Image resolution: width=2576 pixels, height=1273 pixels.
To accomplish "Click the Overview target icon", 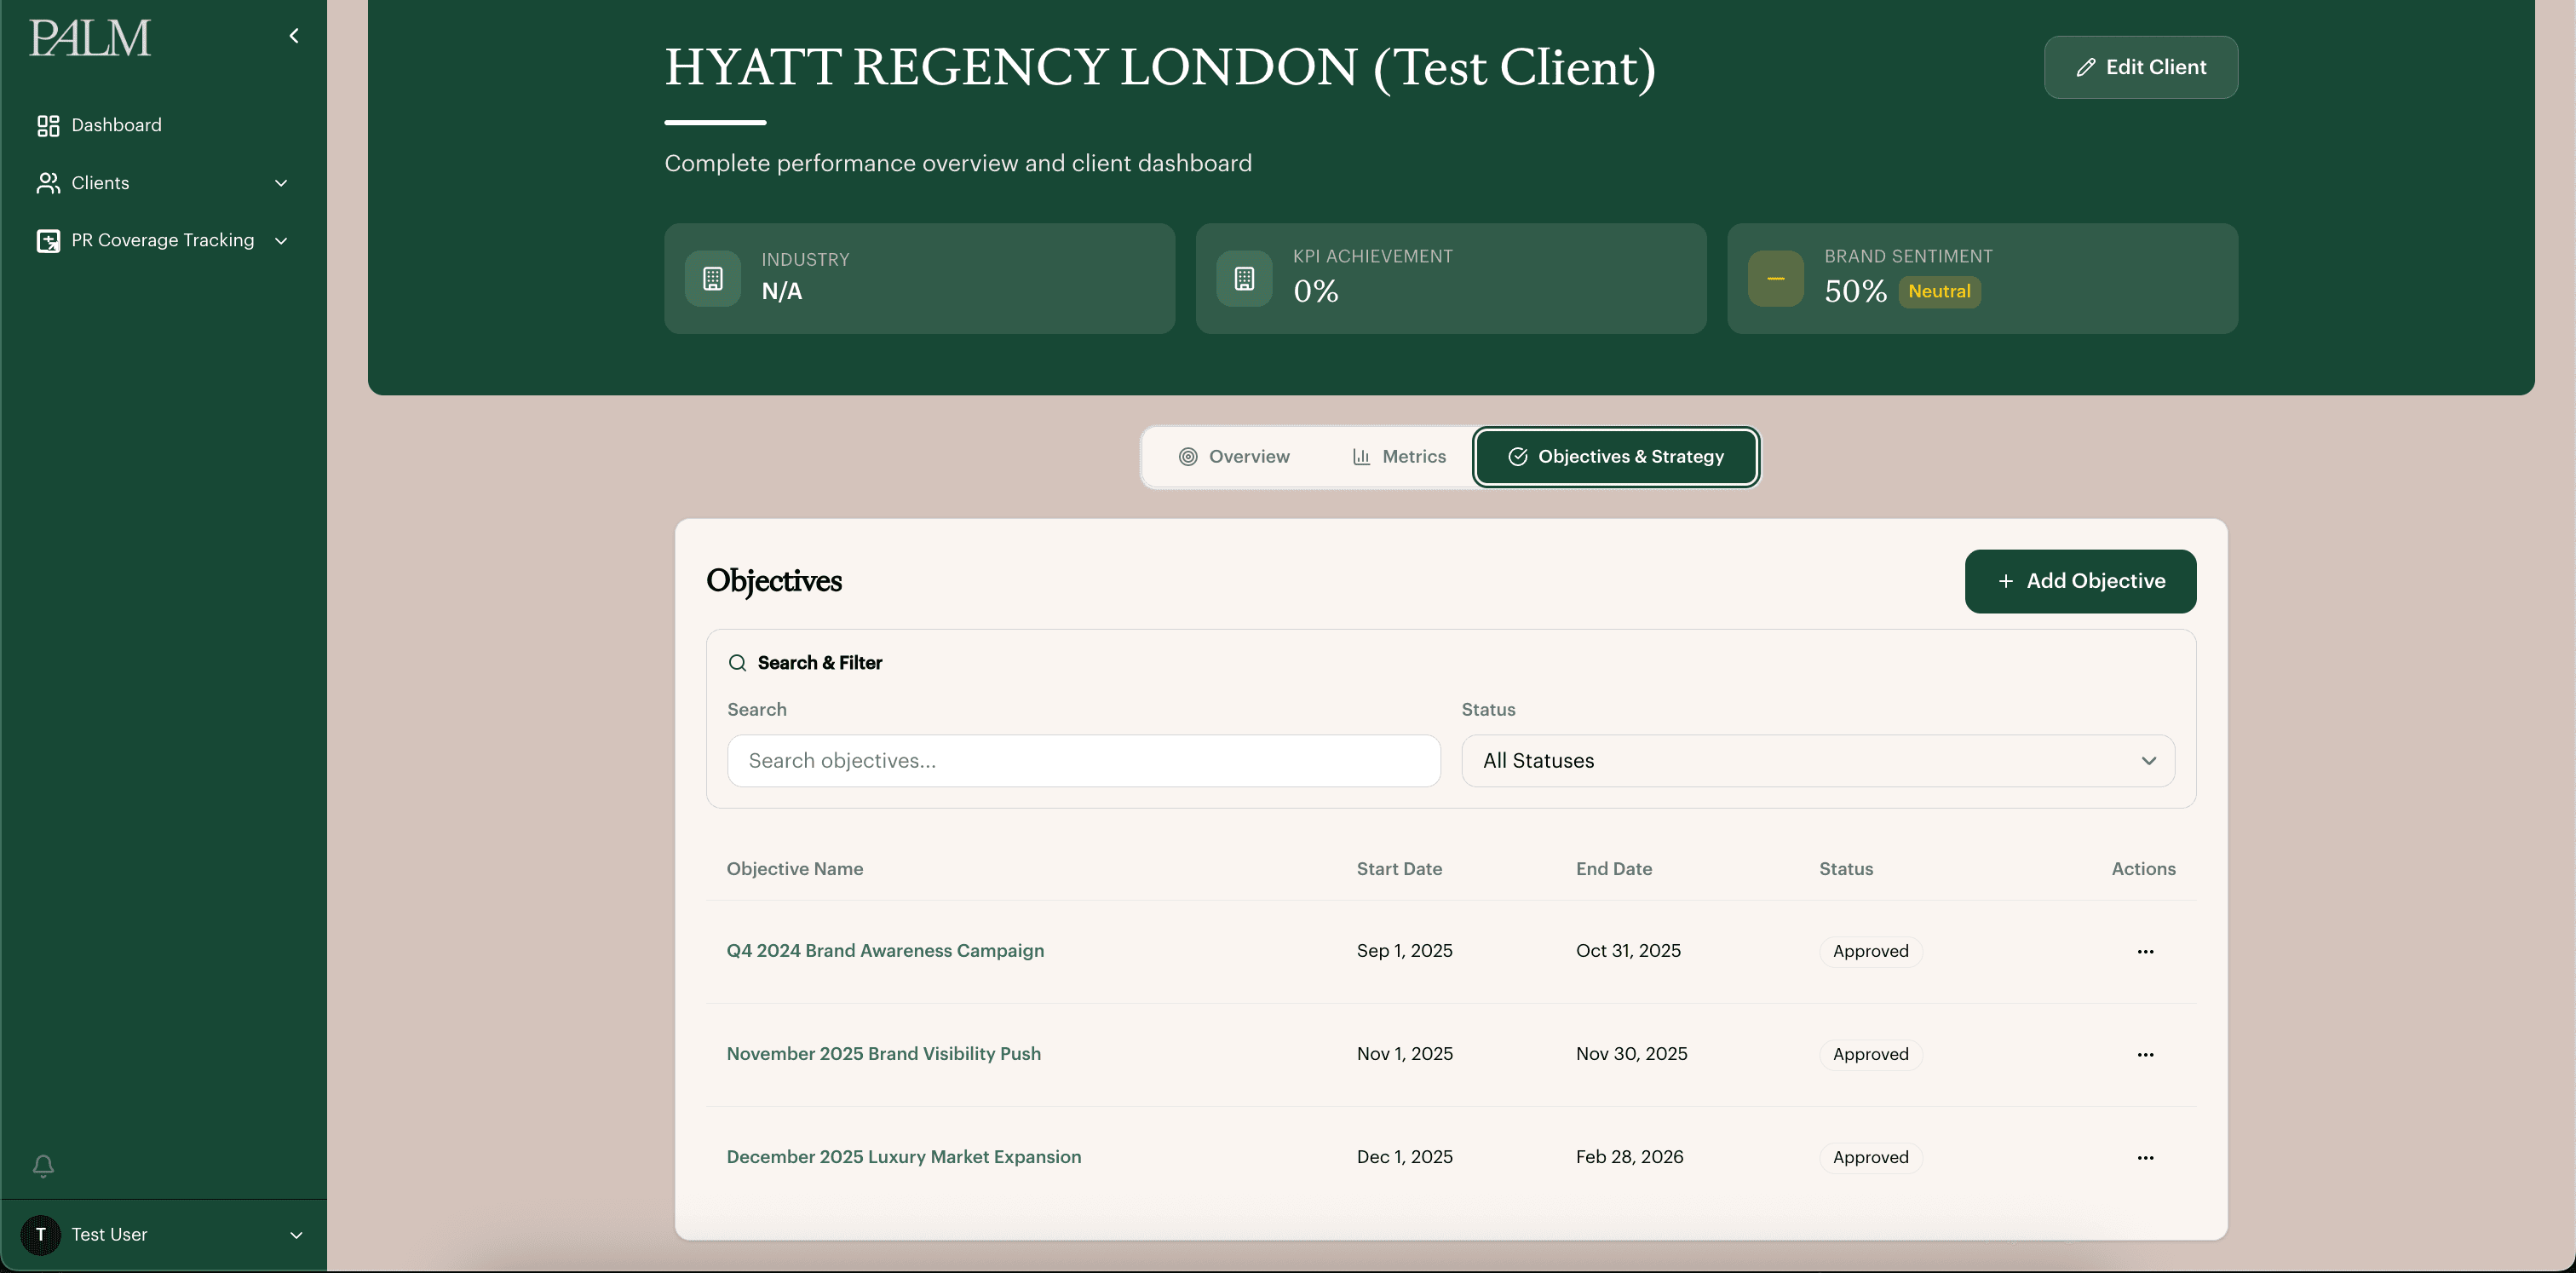I will tap(1188, 457).
